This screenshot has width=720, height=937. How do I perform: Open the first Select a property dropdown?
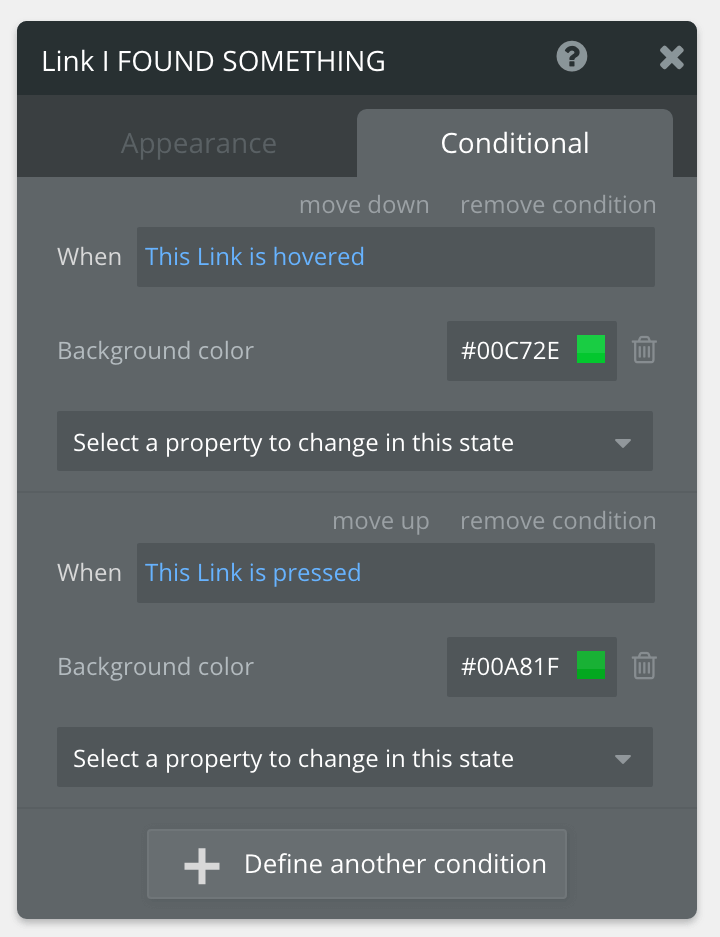(x=355, y=441)
